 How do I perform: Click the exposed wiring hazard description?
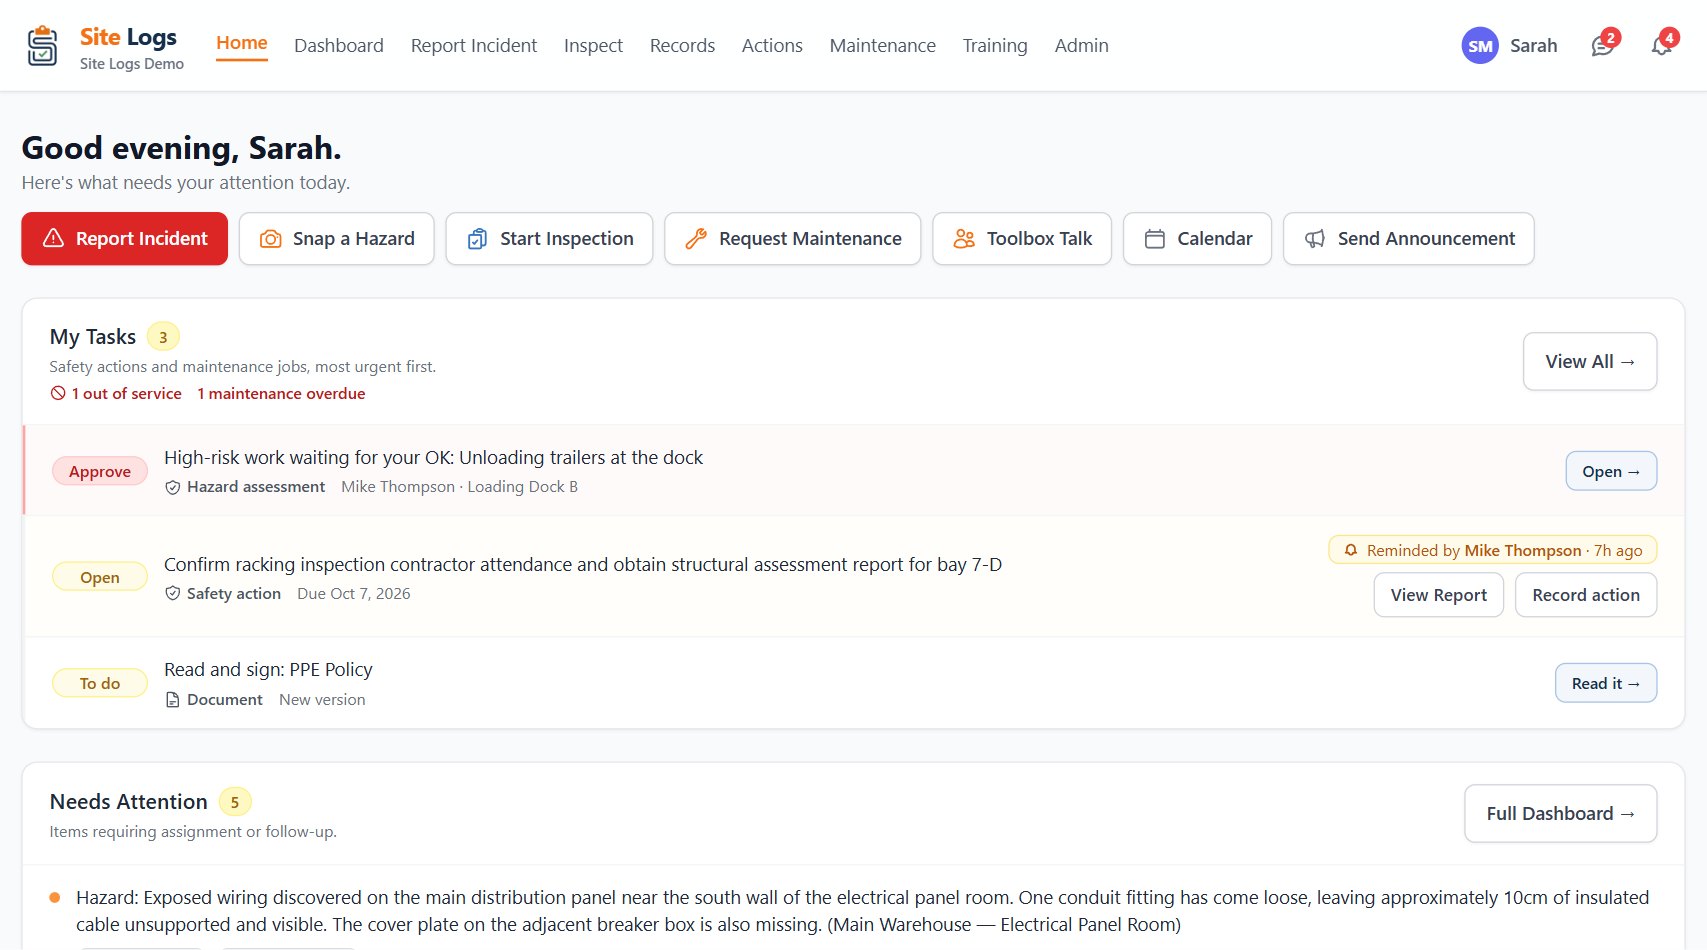tap(862, 911)
